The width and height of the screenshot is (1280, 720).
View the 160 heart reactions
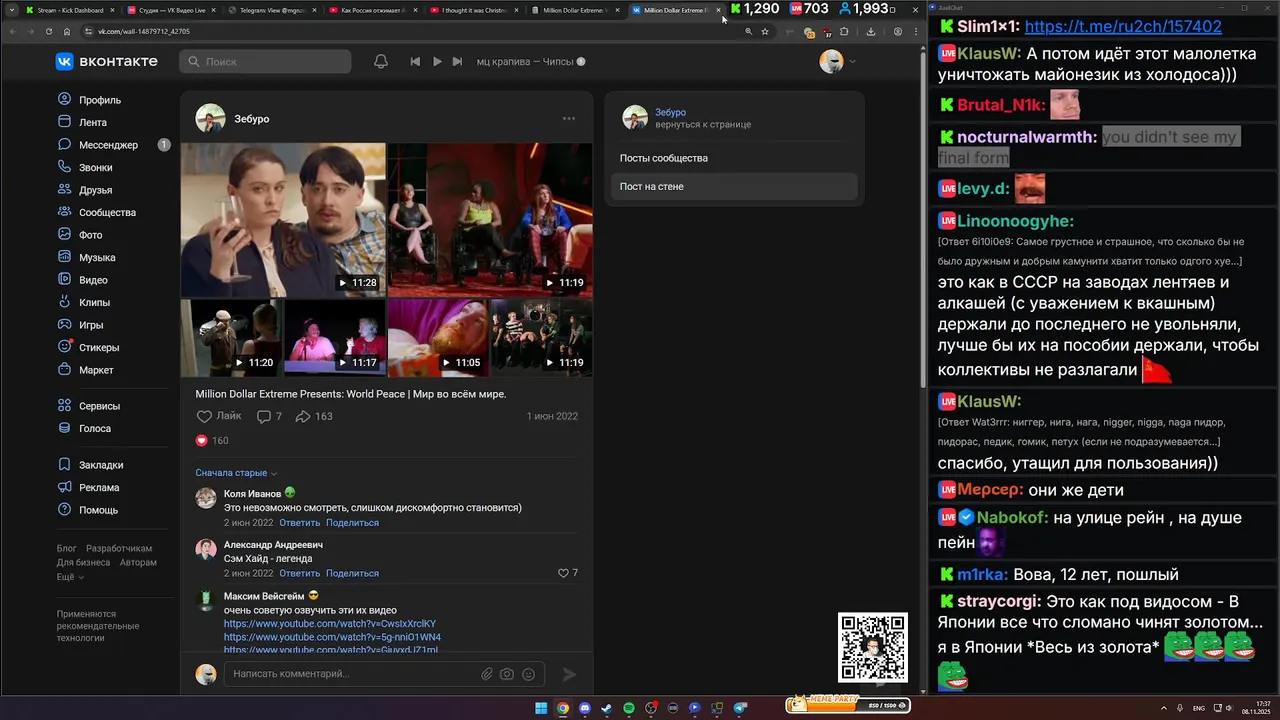tap(212, 440)
